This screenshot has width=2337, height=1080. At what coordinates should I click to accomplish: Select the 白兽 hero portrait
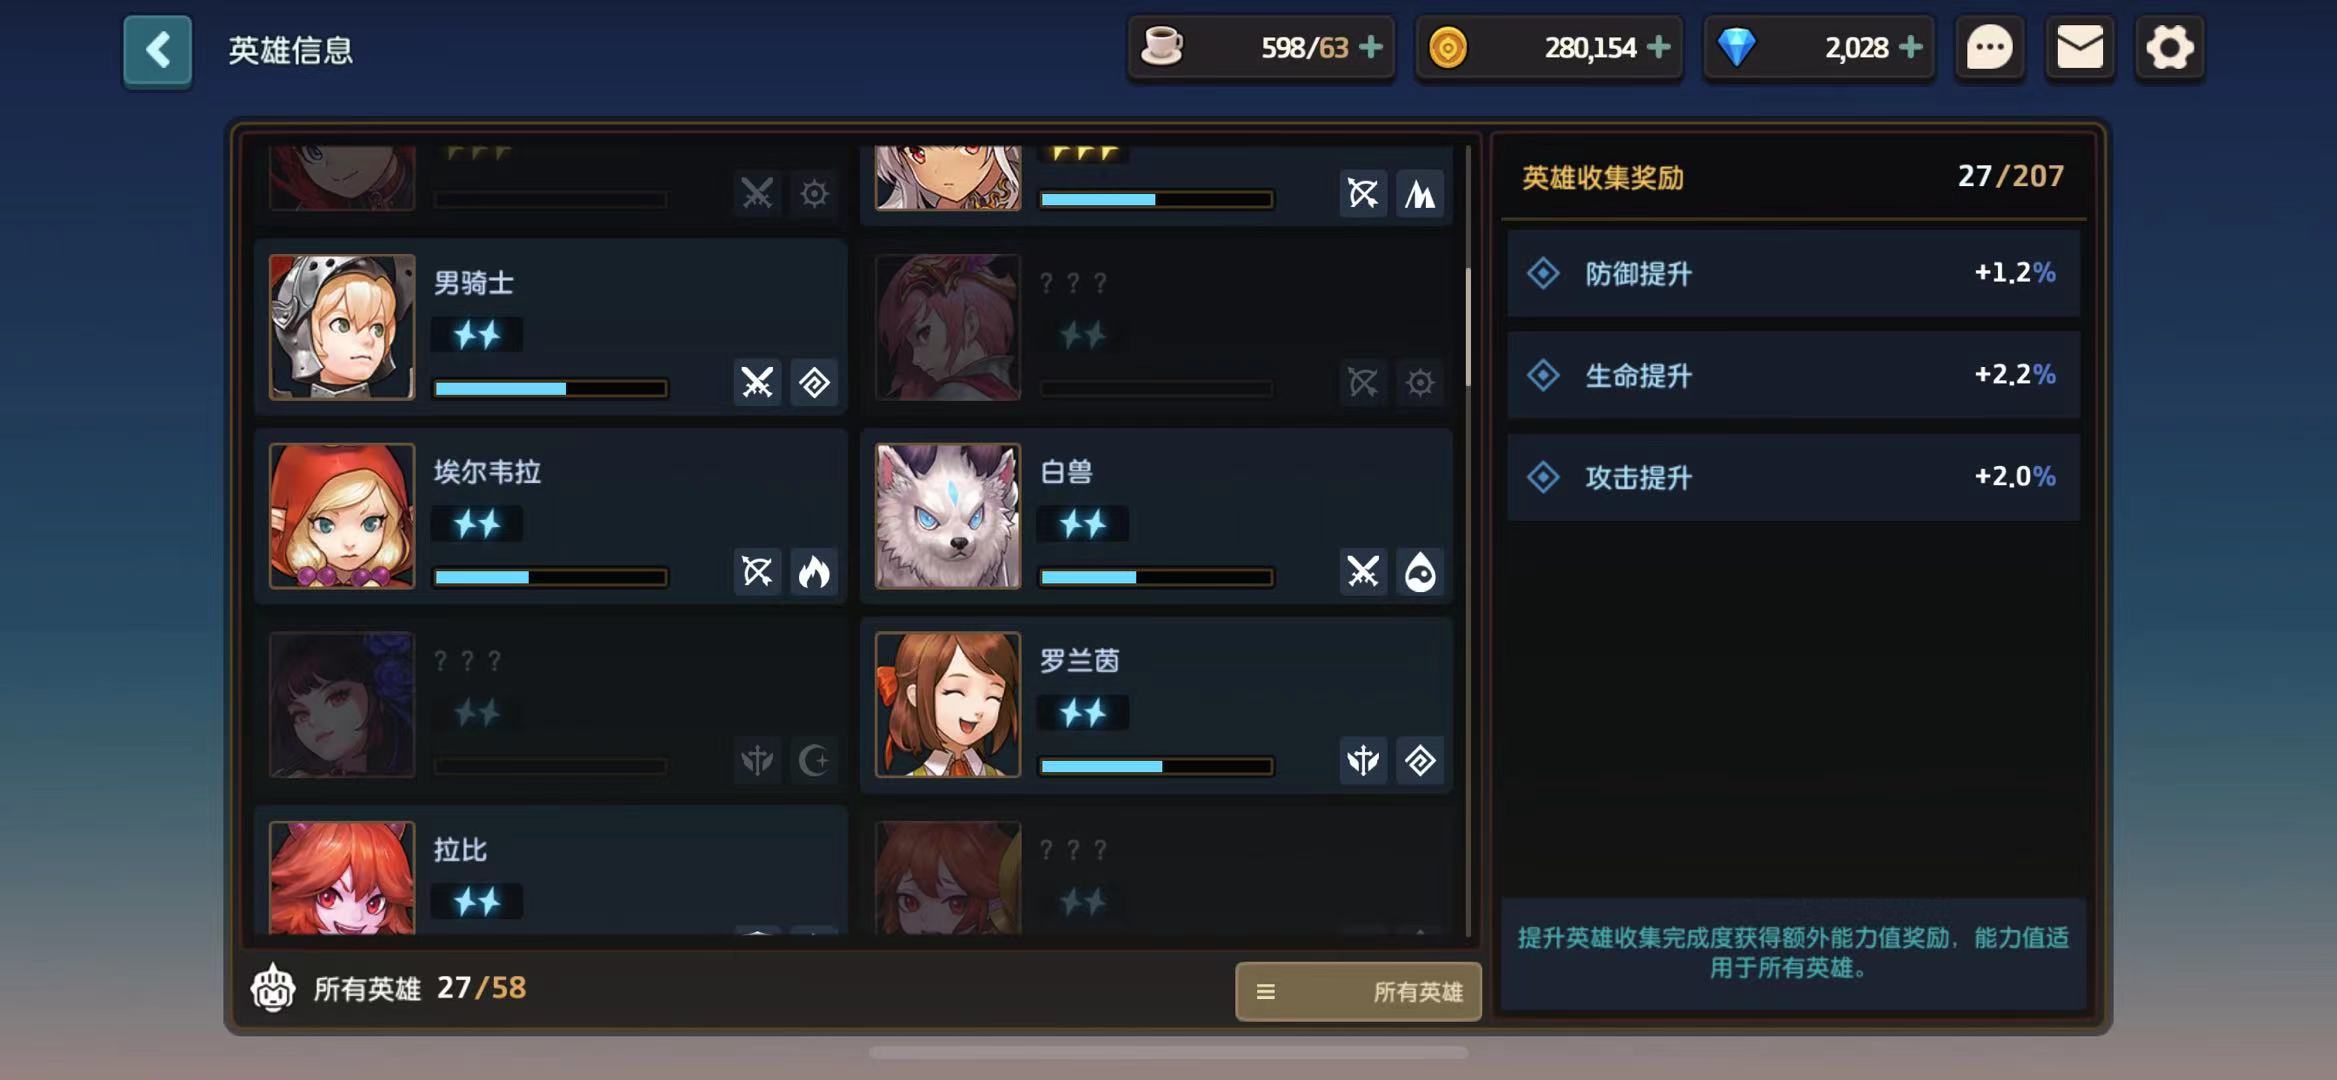click(948, 516)
